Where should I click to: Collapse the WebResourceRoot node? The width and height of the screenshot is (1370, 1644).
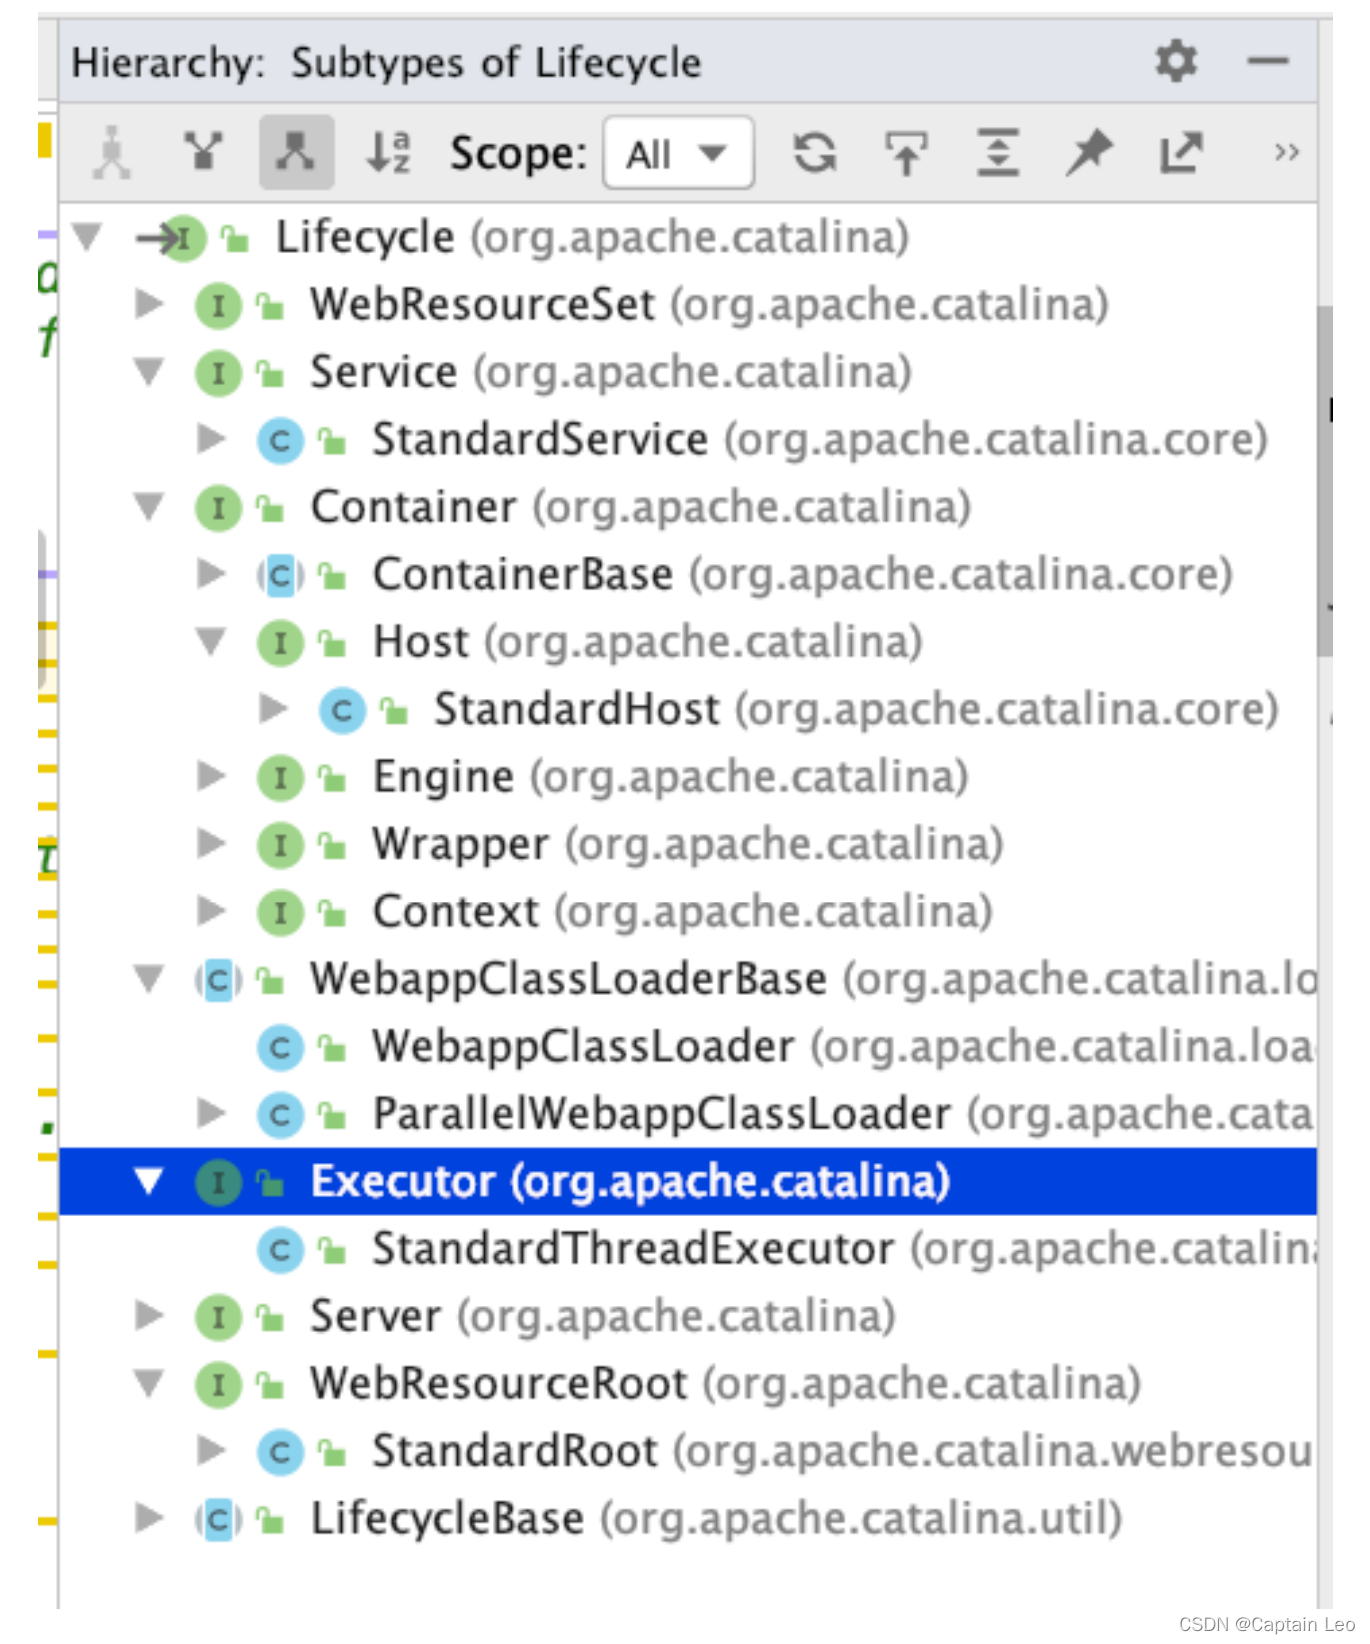click(149, 1384)
